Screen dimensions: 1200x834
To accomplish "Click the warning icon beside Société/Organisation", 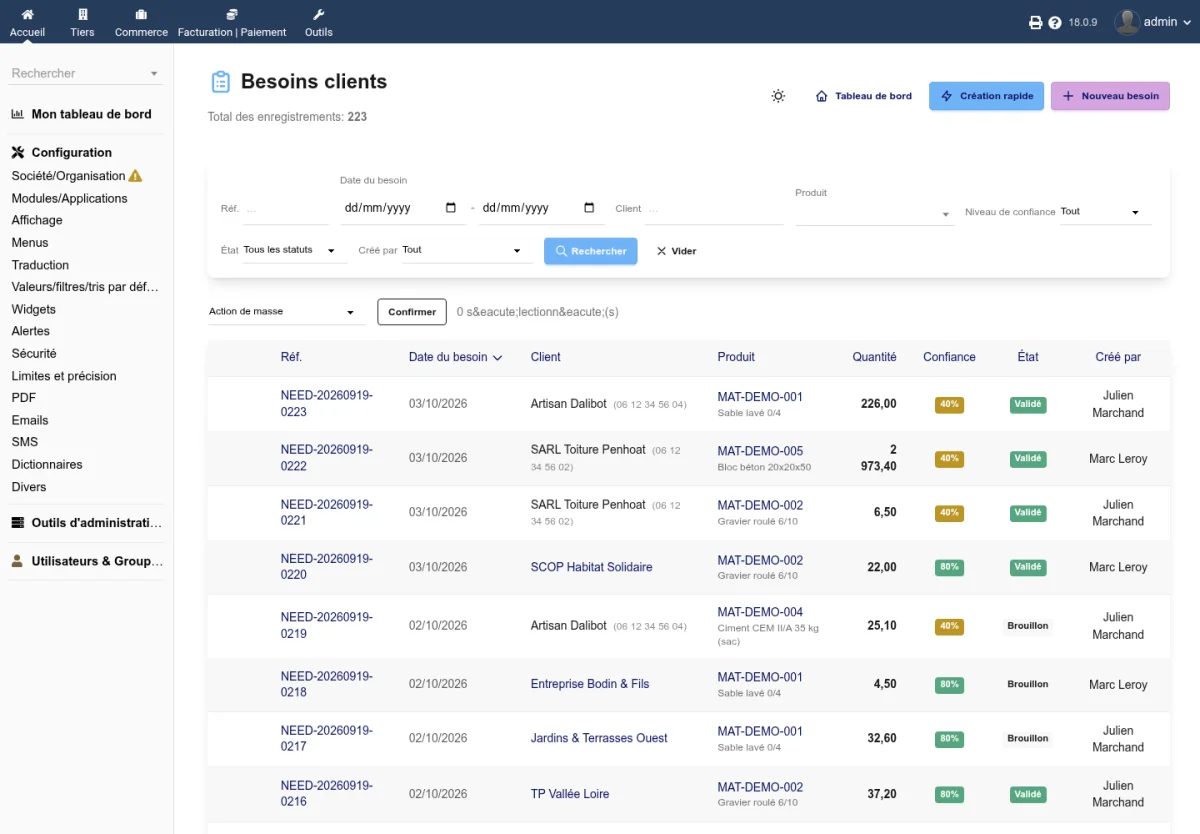I will point(136,176).
